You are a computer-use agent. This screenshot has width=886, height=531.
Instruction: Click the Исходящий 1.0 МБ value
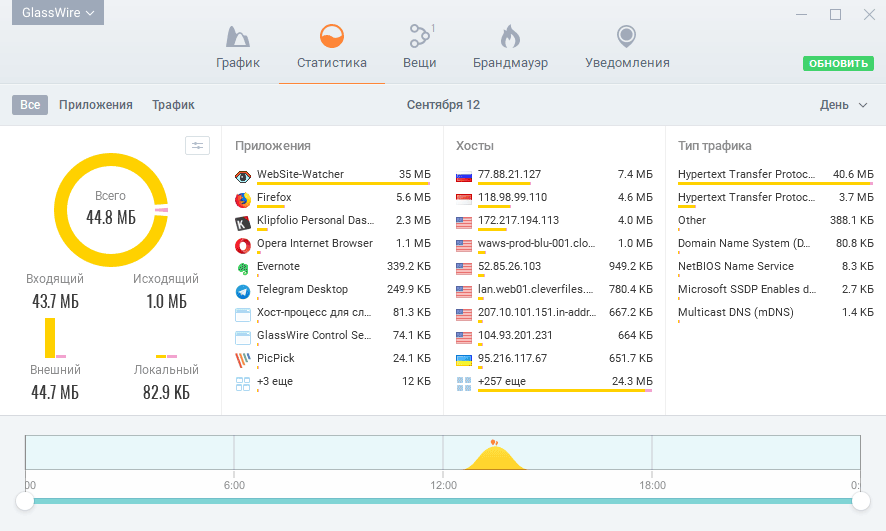[166, 301]
